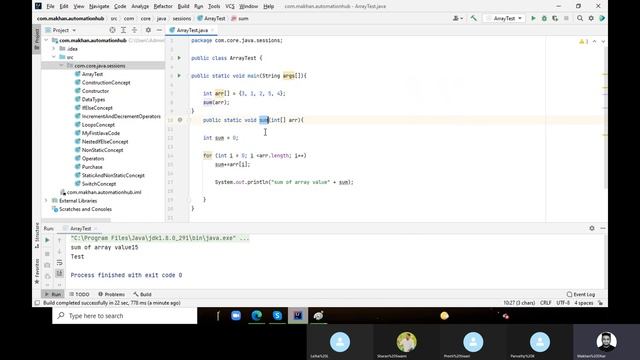
Task: Open IDE settings gear in top toolbar
Action: pyautogui.click(x=591, y=18)
